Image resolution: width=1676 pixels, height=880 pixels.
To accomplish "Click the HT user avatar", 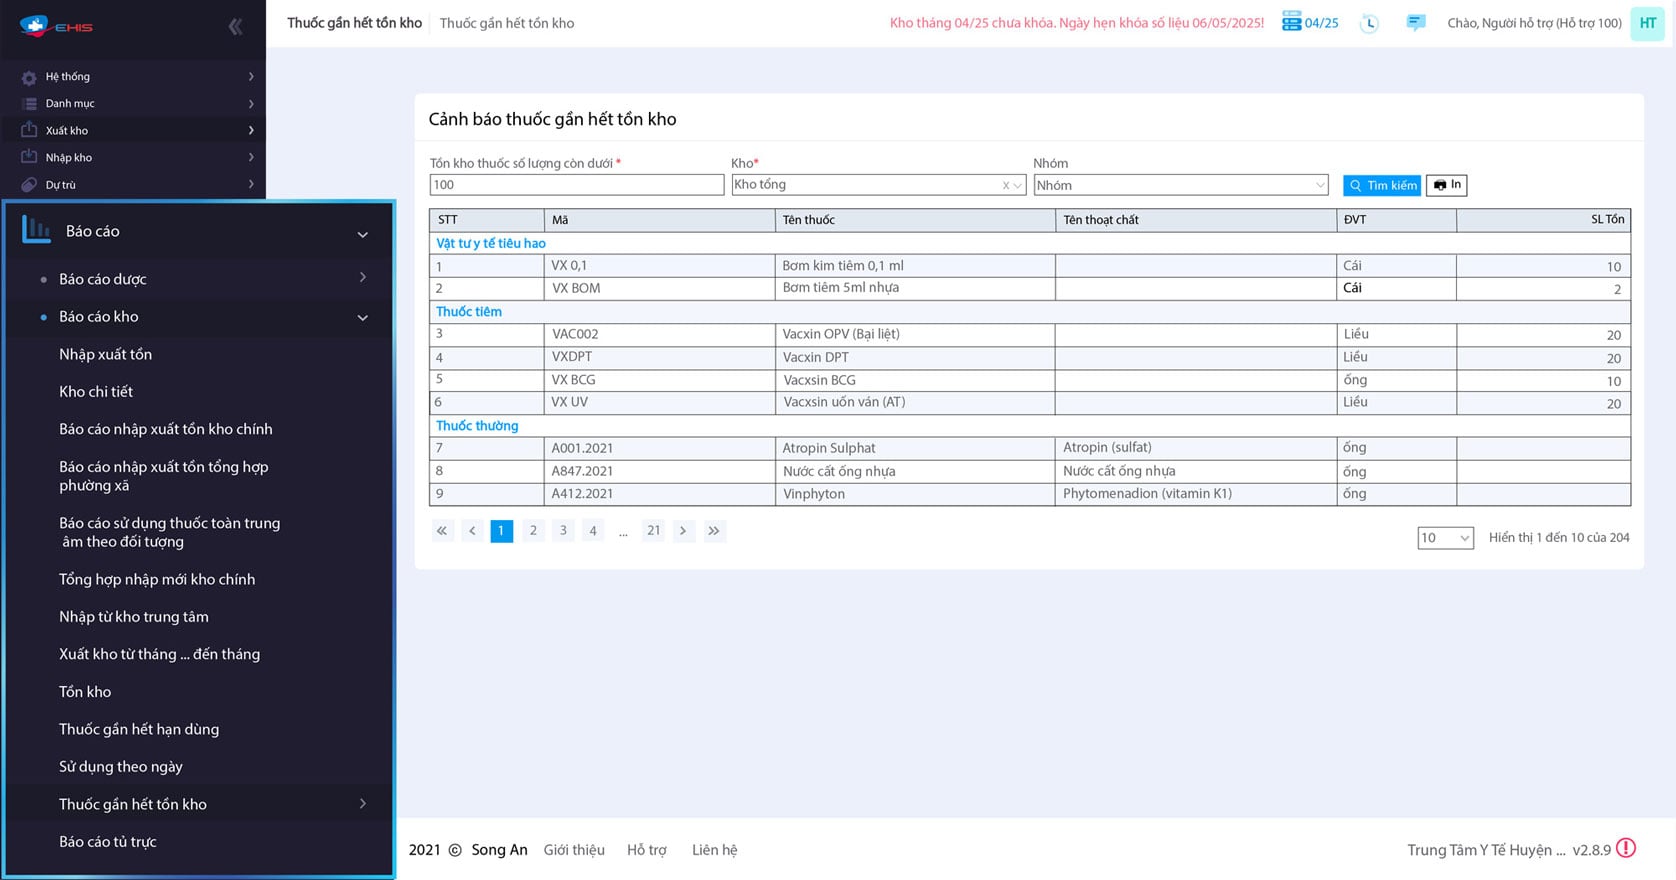I will [1647, 23].
